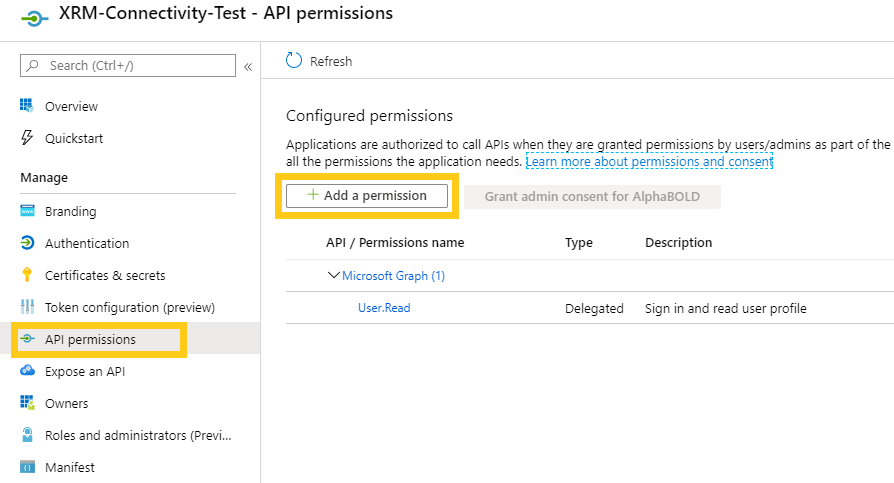Click the Search (Ctrl+/) field
Image resolution: width=894 pixels, height=483 pixels.
pos(128,66)
